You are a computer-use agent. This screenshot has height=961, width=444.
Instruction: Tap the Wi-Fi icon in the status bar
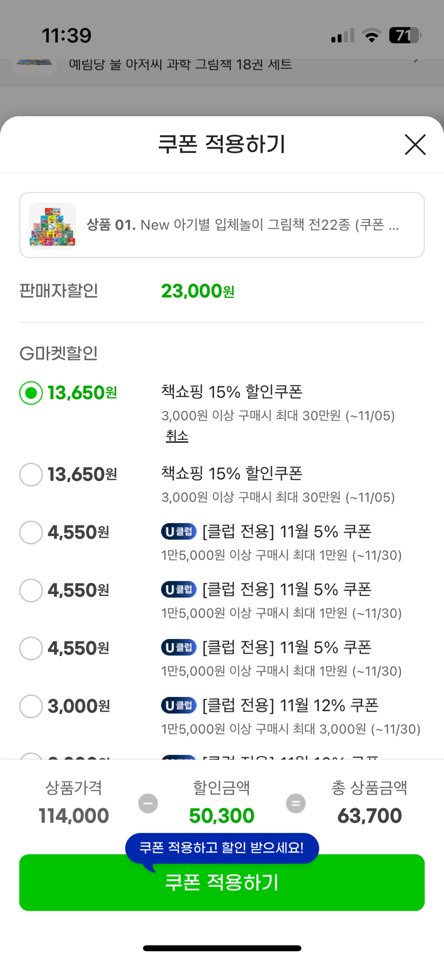(x=370, y=36)
